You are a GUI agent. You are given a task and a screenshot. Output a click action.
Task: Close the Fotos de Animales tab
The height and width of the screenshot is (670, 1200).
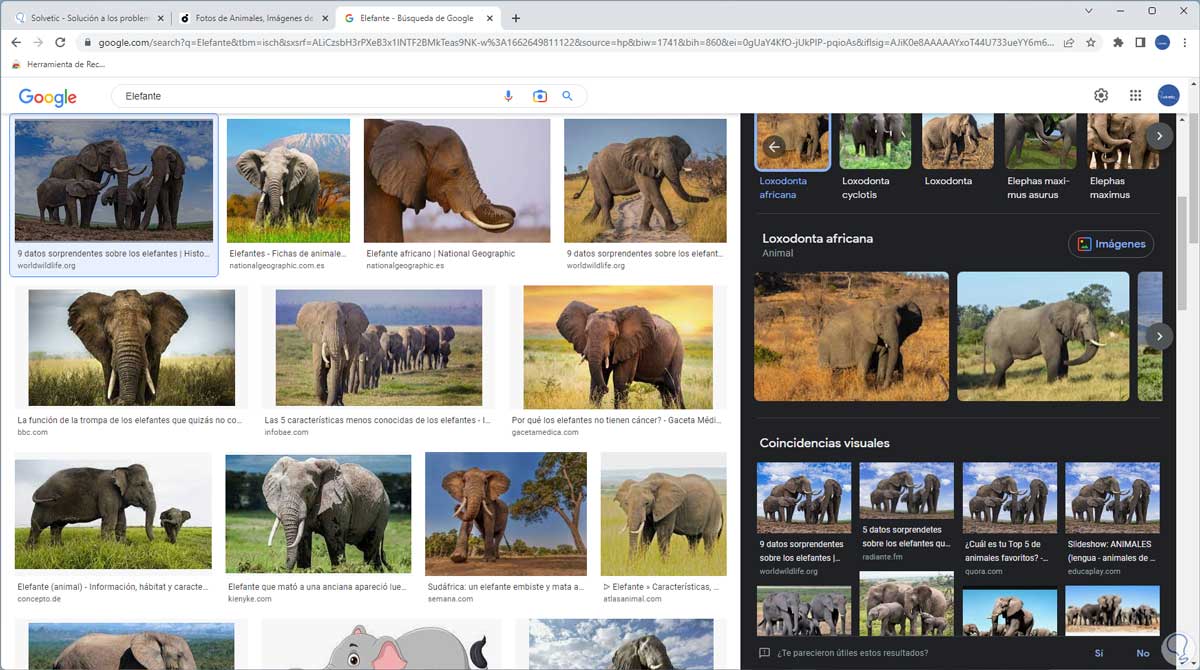[325, 18]
